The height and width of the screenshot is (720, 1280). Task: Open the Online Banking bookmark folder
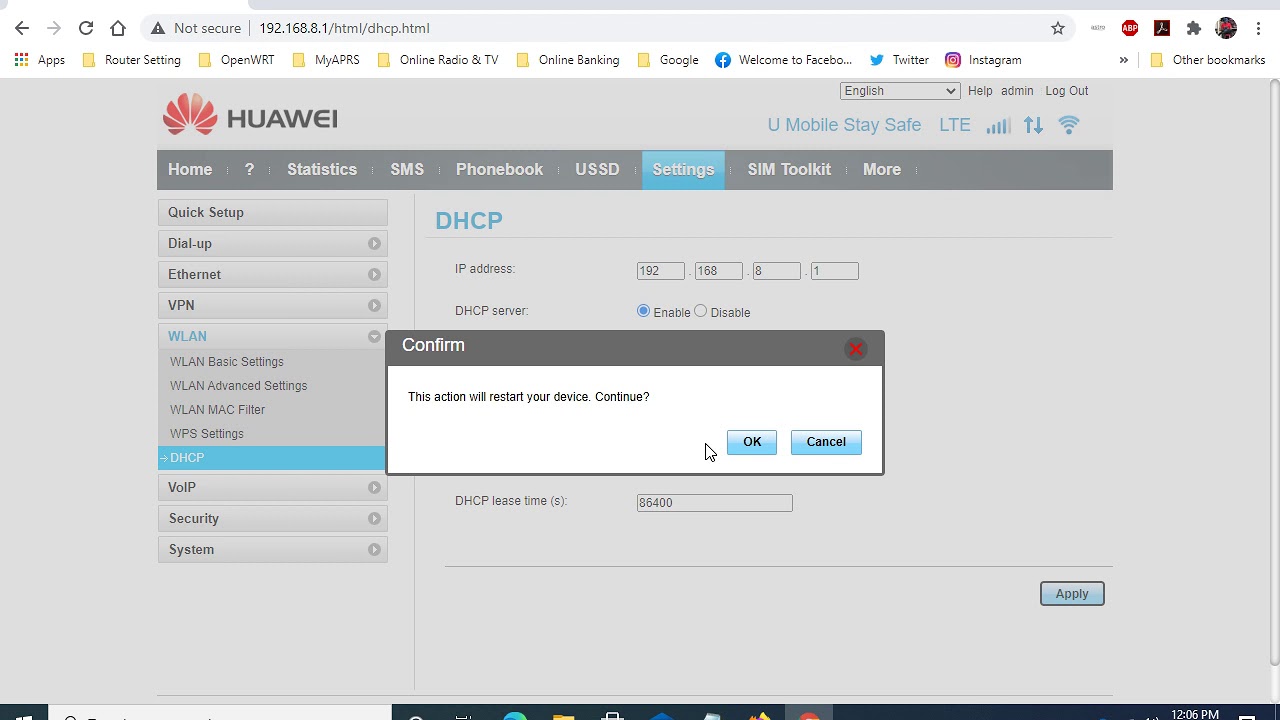pyautogui.click(x=568, y=60)
